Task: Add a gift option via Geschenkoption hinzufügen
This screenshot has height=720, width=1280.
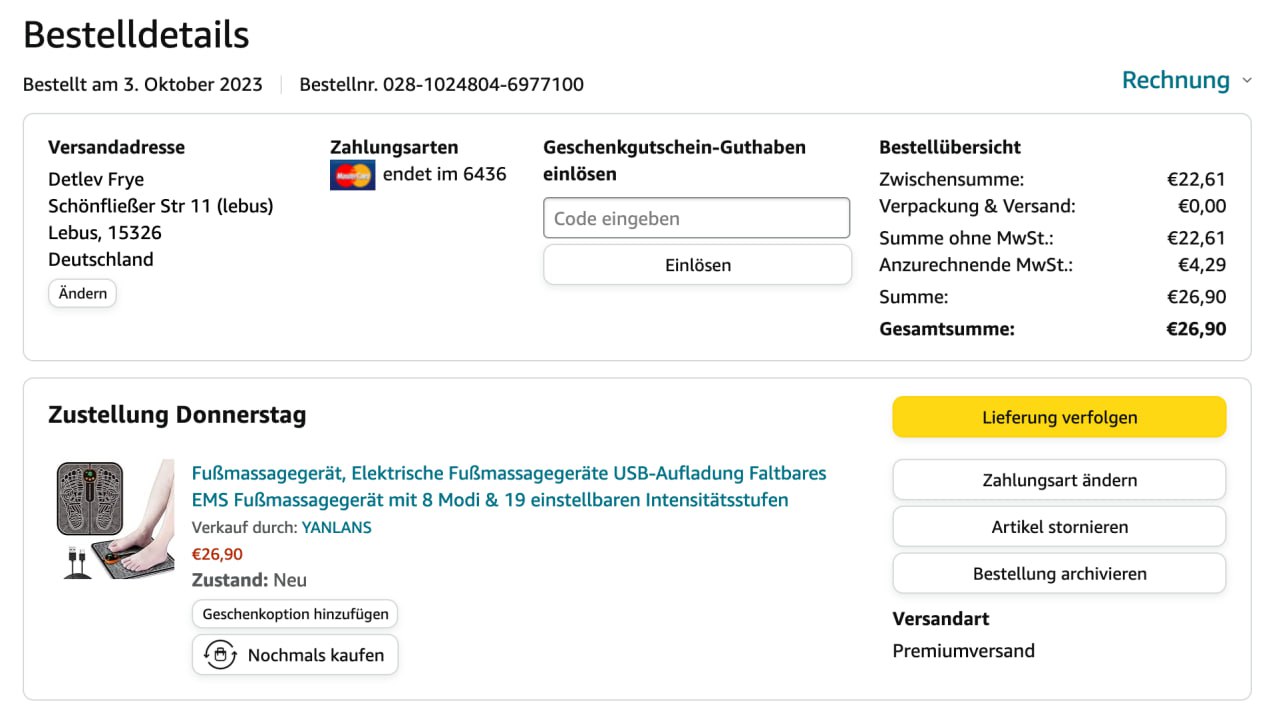Action: pos(295,614)
